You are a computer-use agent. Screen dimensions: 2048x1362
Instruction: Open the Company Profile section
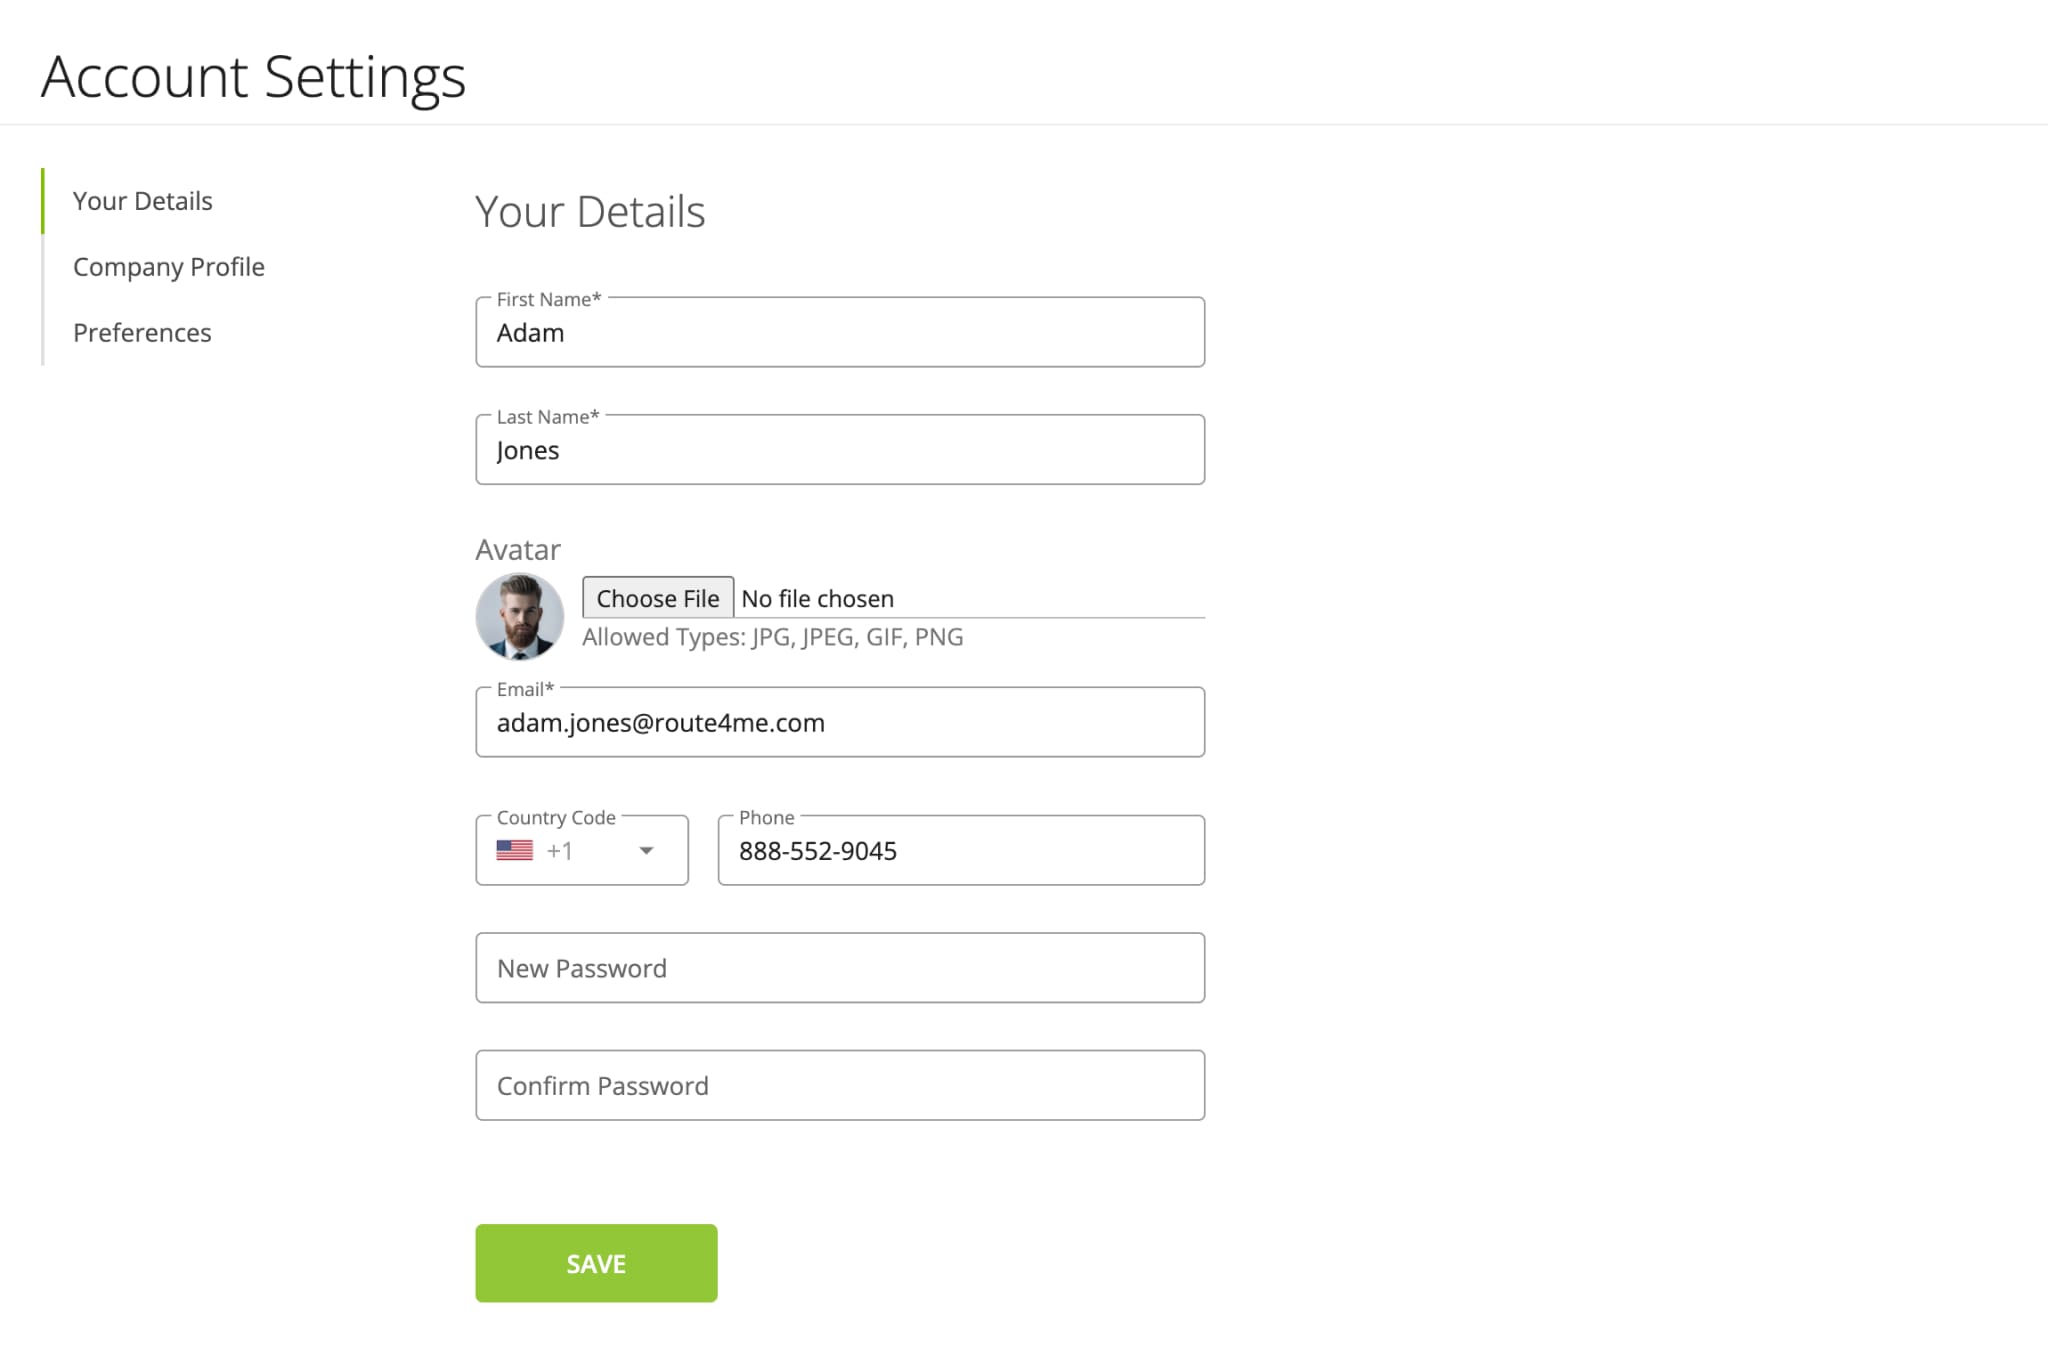click(x=167, y=264)
